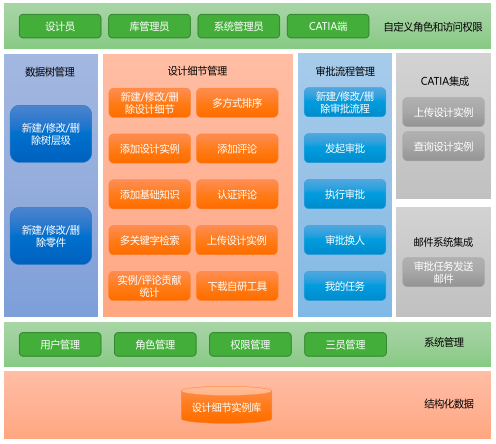Select the 新建/修改/删除零件 blue block
The height and width of the screenshot is (444, 496).
click(51, 236)
